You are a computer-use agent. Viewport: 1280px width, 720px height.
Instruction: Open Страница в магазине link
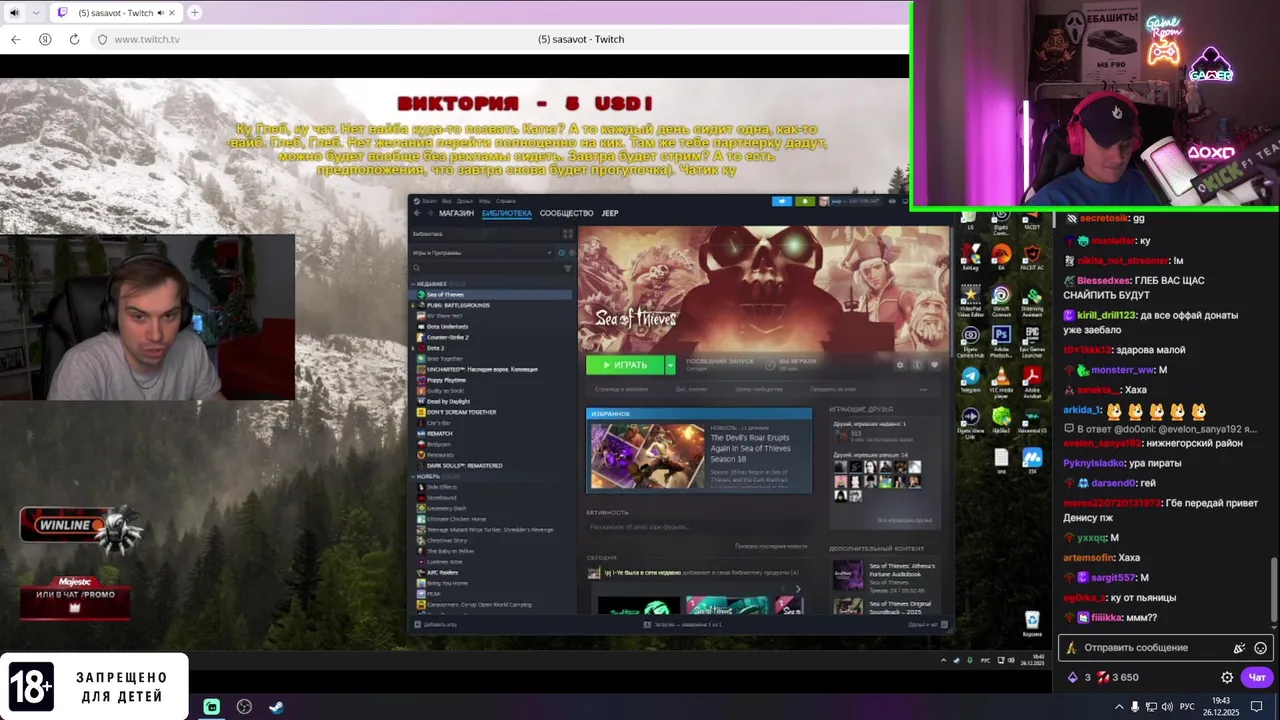(621, 388)
